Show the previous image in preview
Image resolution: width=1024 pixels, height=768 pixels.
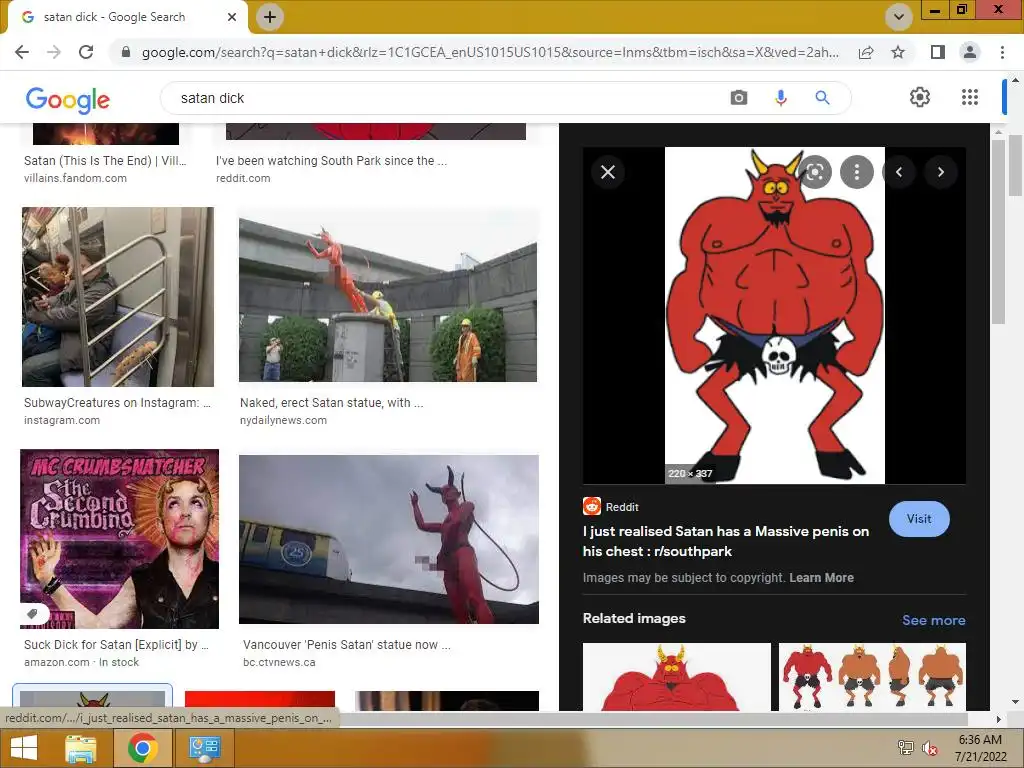click(x=899, y=172)
